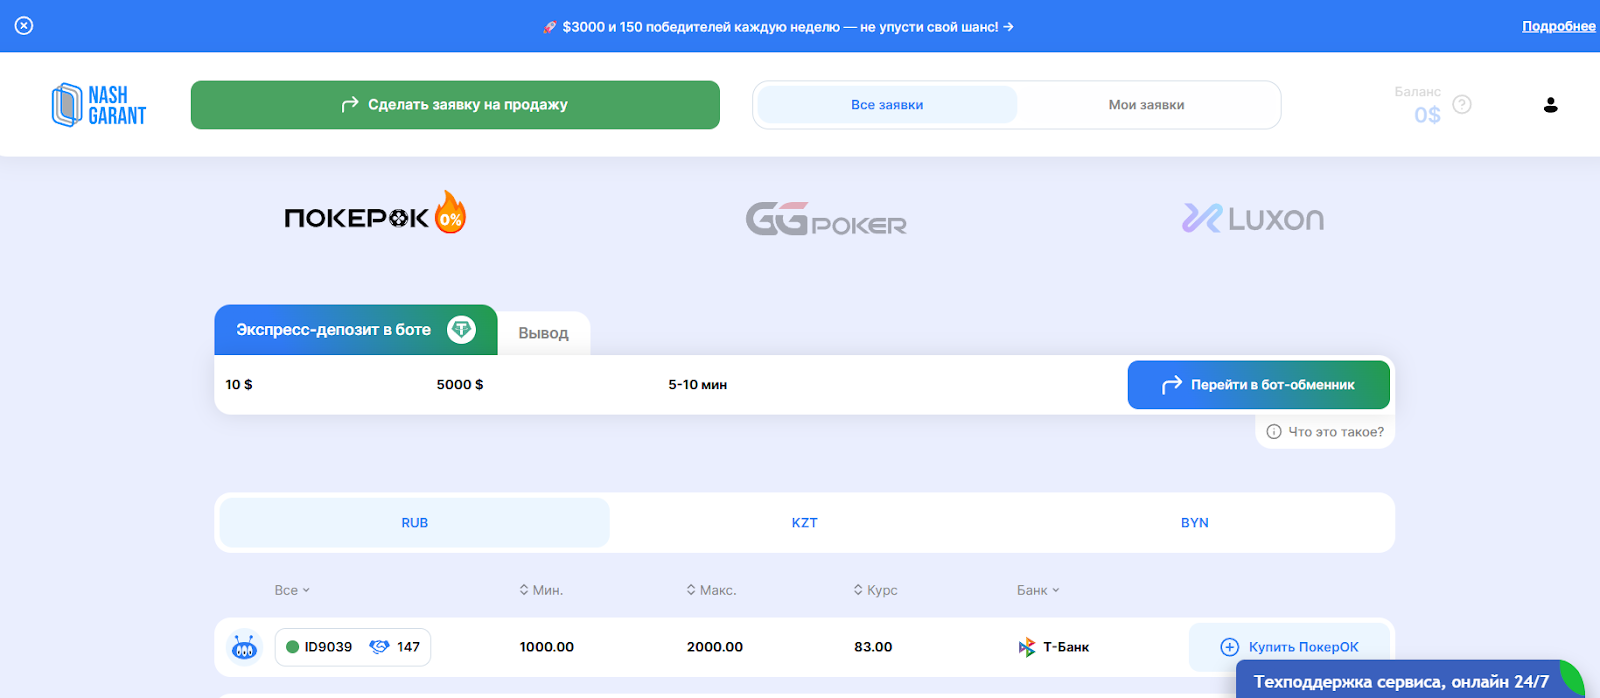This screenshot has width=1600, height=698.
Task: Click the Nash Garant logo
Action: [99, 105]
